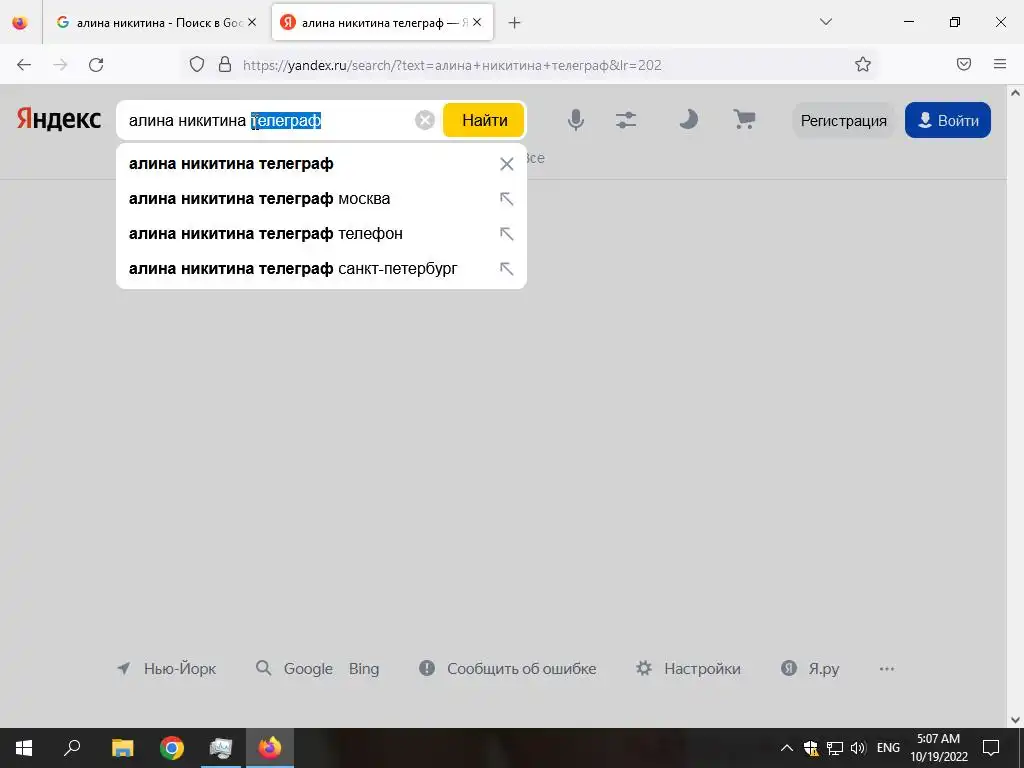Image resolution: width=1024 pixels, height=768 pixels.
Task: Save page to Pocket icon
Action: 963,64
